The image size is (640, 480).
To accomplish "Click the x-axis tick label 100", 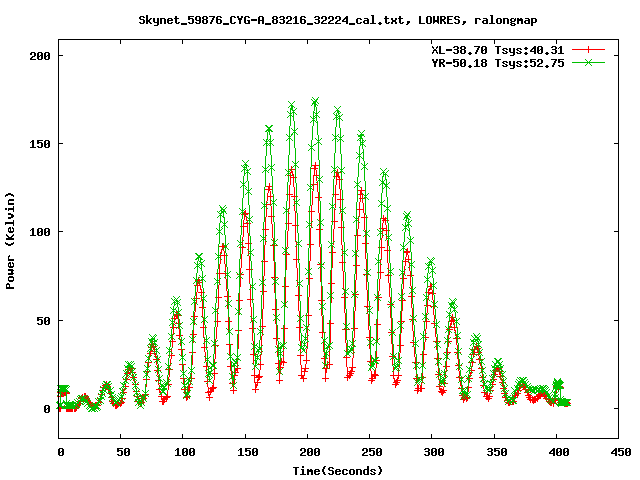I will click(x=185, y=452).
